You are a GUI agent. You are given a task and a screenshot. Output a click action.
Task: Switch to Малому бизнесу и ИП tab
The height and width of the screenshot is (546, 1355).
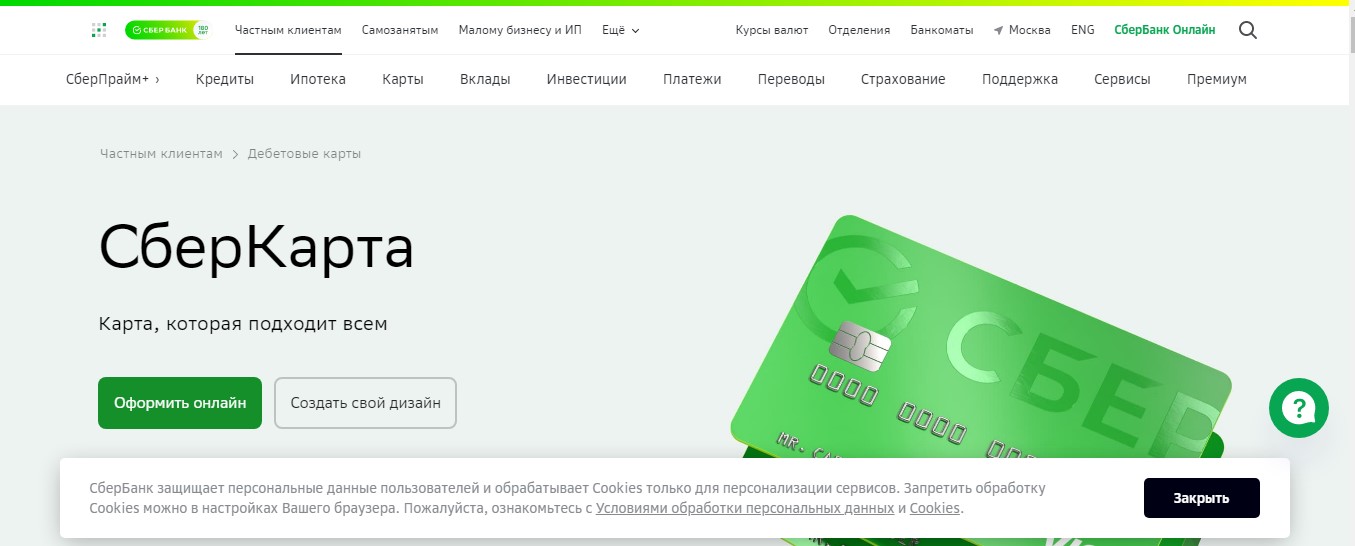coord(520,30)
